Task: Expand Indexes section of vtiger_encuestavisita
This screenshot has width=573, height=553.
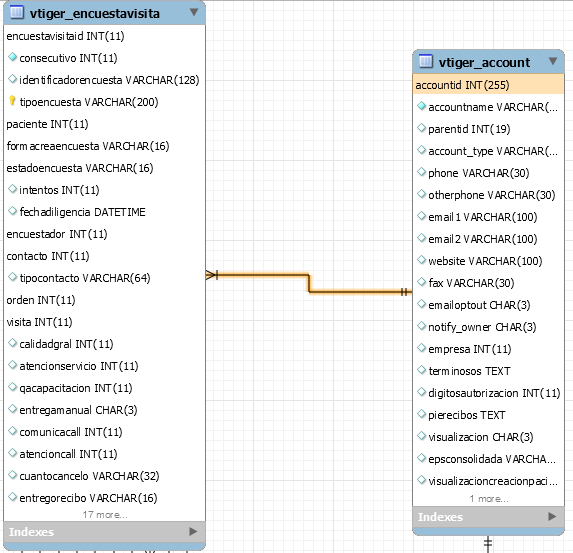Action: (193, 531)
